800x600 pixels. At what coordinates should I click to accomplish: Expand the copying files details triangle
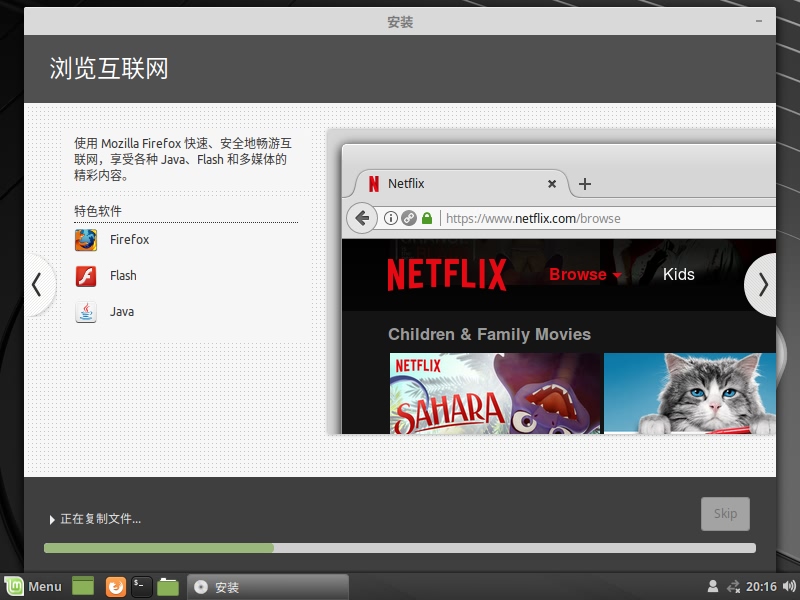coord(52,519)
